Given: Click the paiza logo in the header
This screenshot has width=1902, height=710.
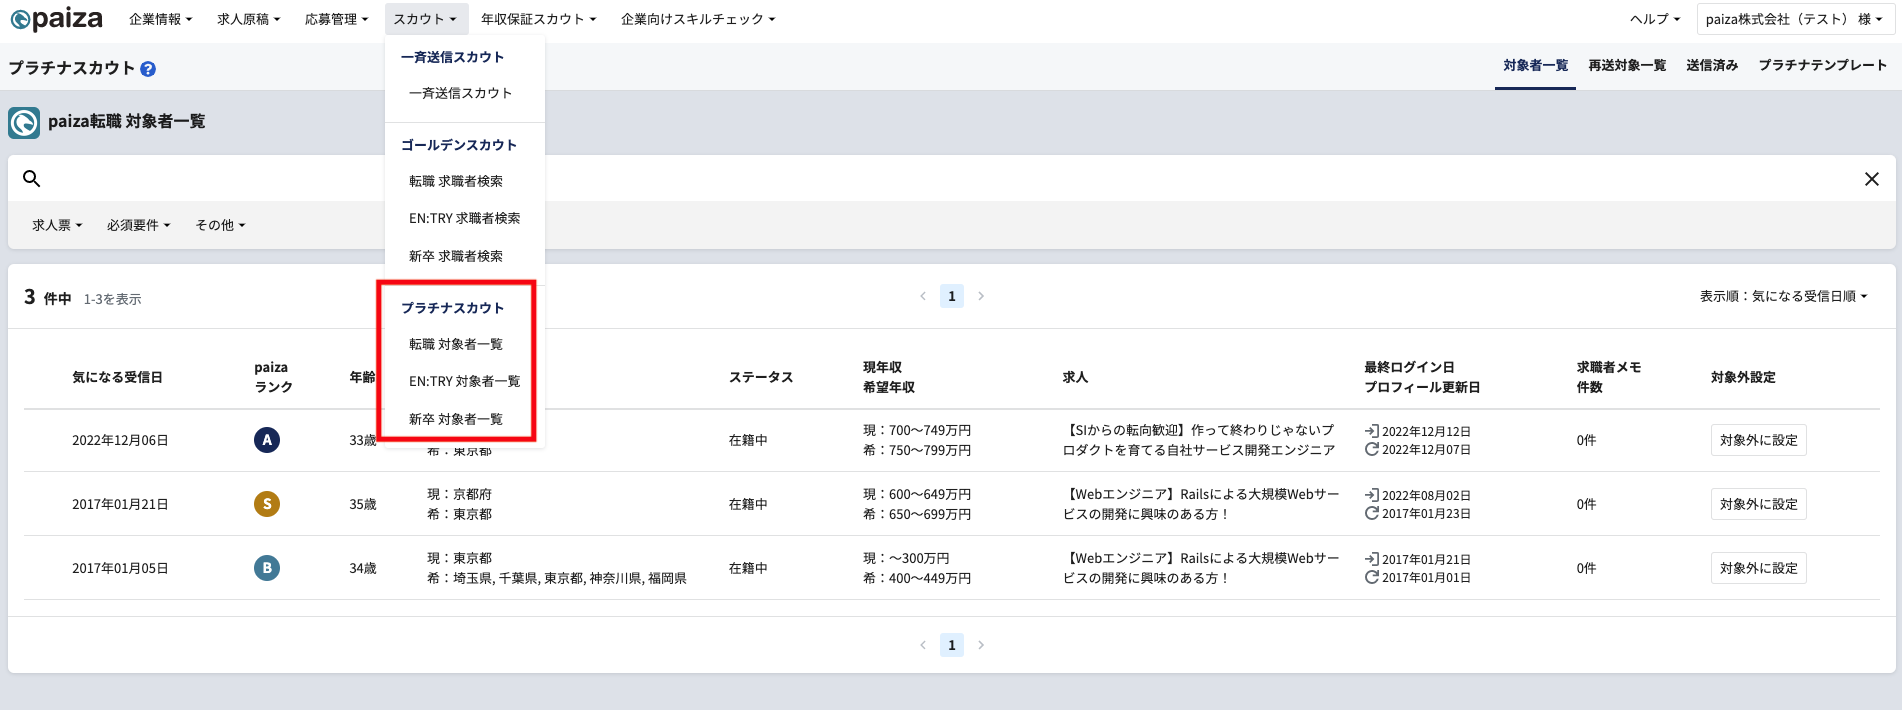Looking at the screenshot, I should click(56, 19).
